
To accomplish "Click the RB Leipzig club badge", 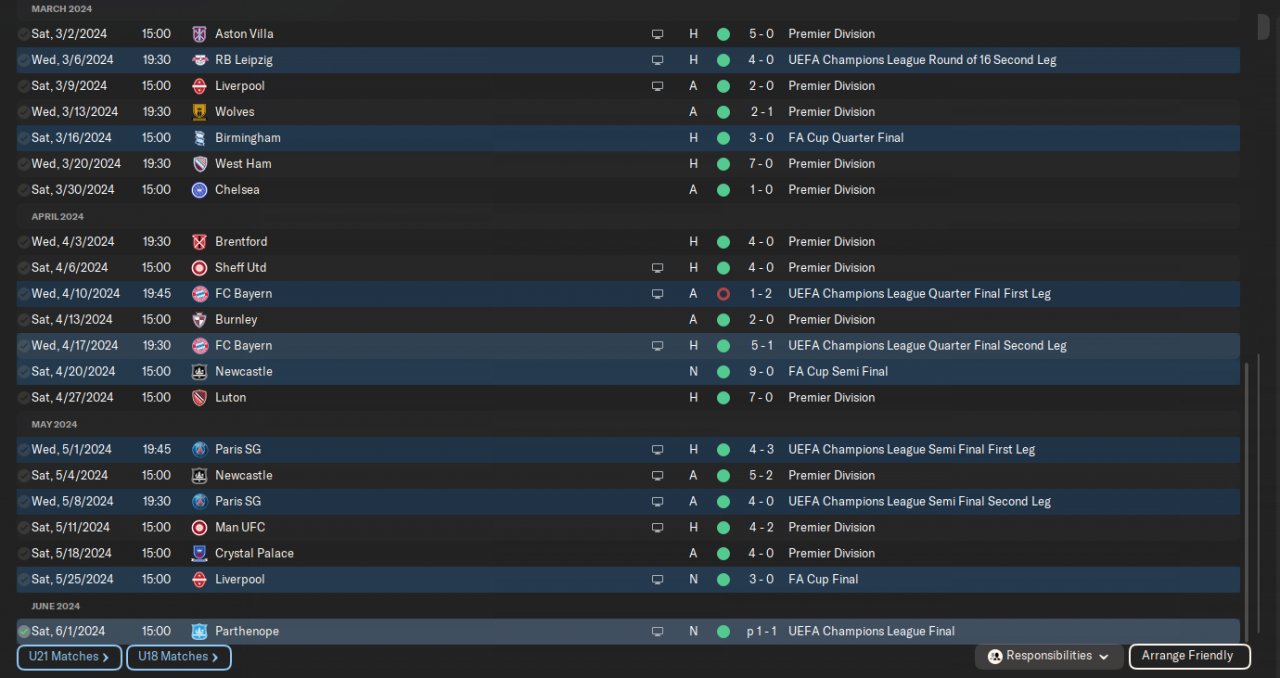I will tap(200, 60).
